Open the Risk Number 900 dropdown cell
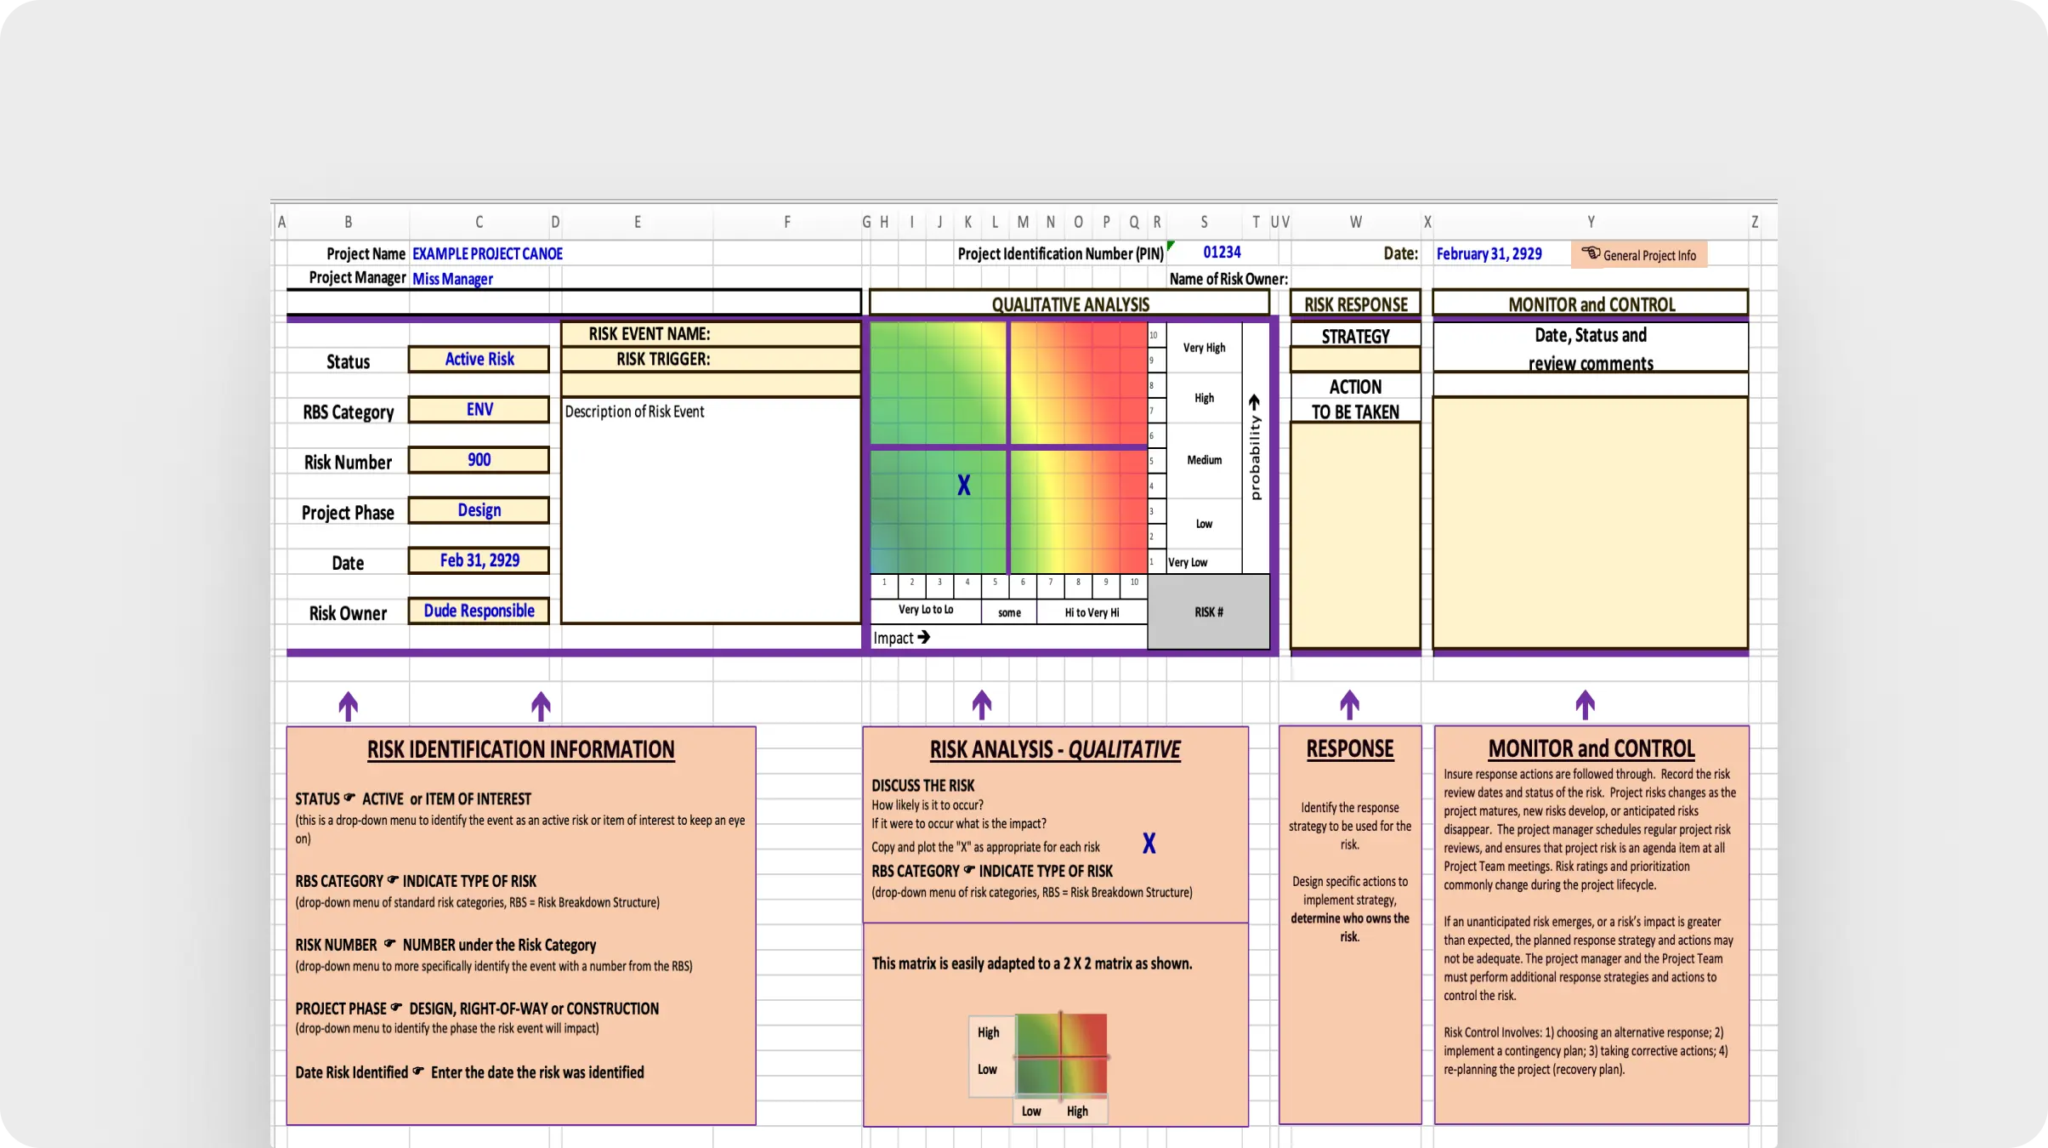This screenshot has height=1148, width=2048. 479,460
